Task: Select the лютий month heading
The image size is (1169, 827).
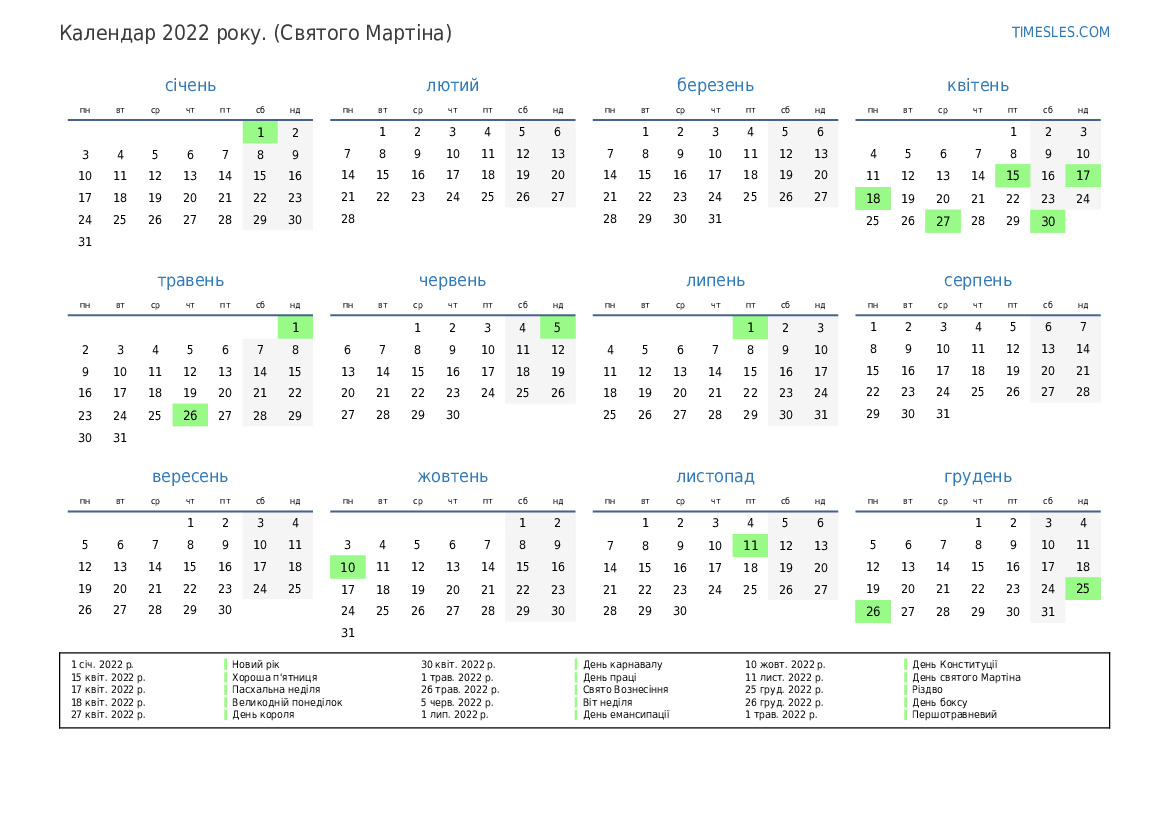Action: coord(453,85)
